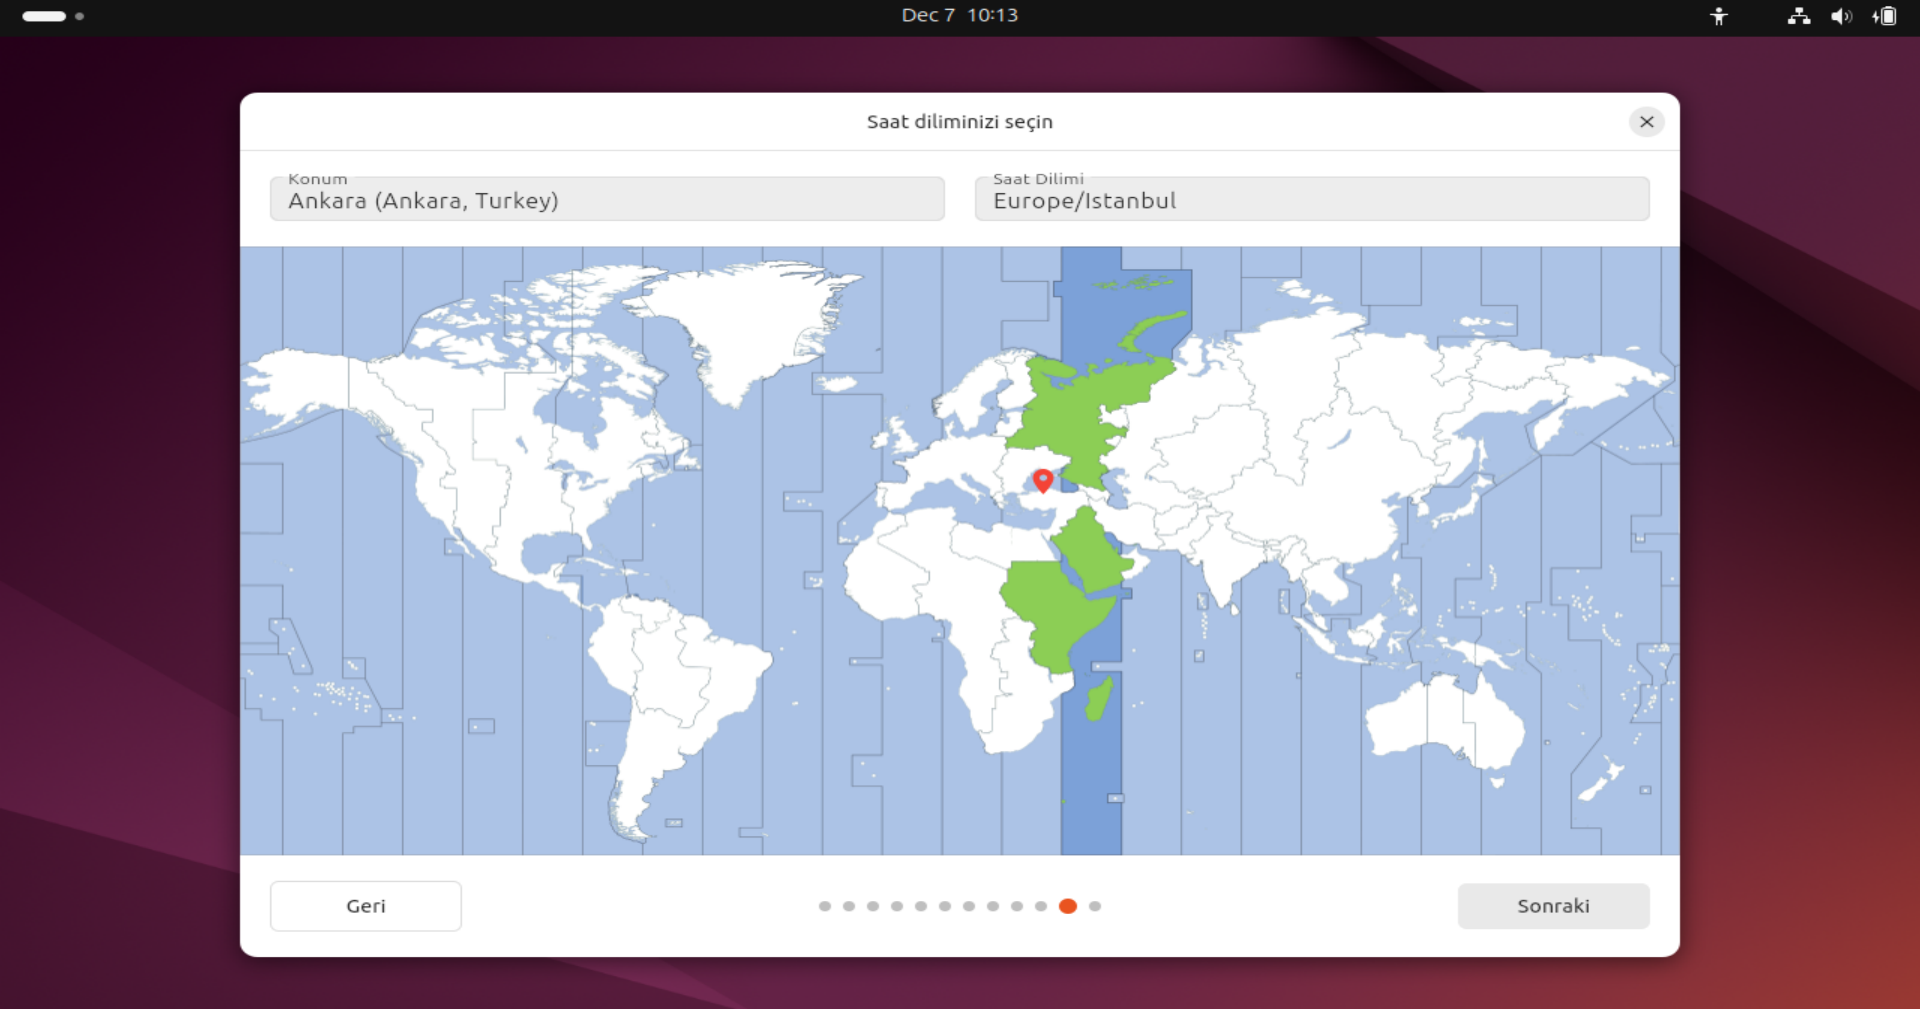Image resolution: width=1920 pixels, height=1009 pixels.
Task: Click the red location pin on Turkey
Action: pos(1043,480)
